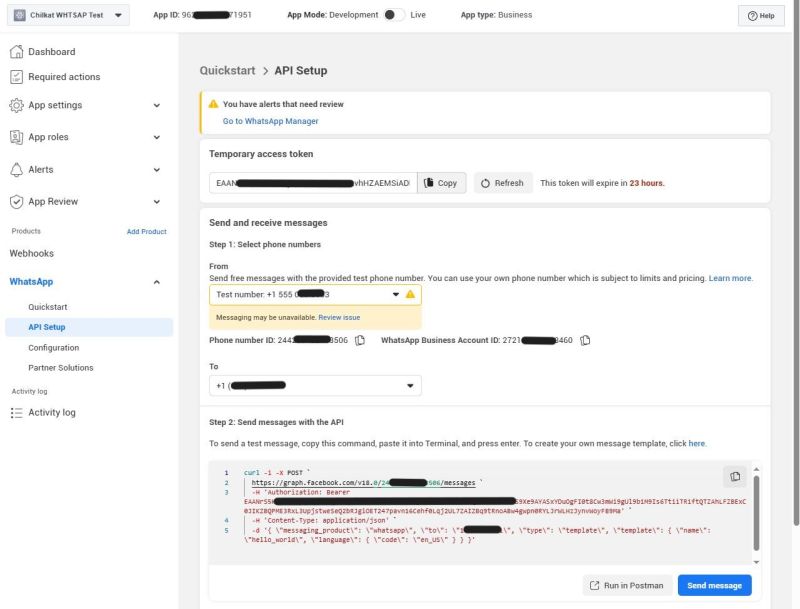The image size is (800, 609).
Task: Open the Alerts bell section
Action: pyautogui.click(x=46, y=169)
